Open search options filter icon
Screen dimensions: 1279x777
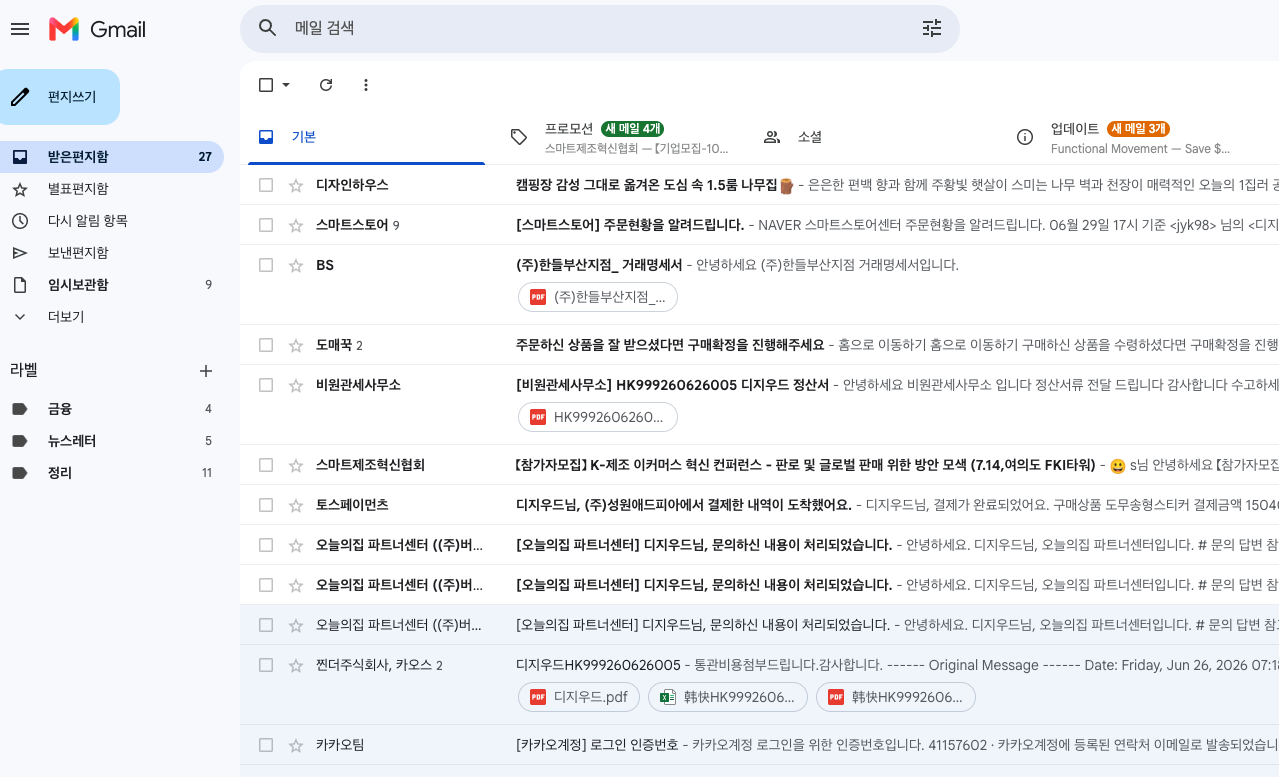click(932, 28)
